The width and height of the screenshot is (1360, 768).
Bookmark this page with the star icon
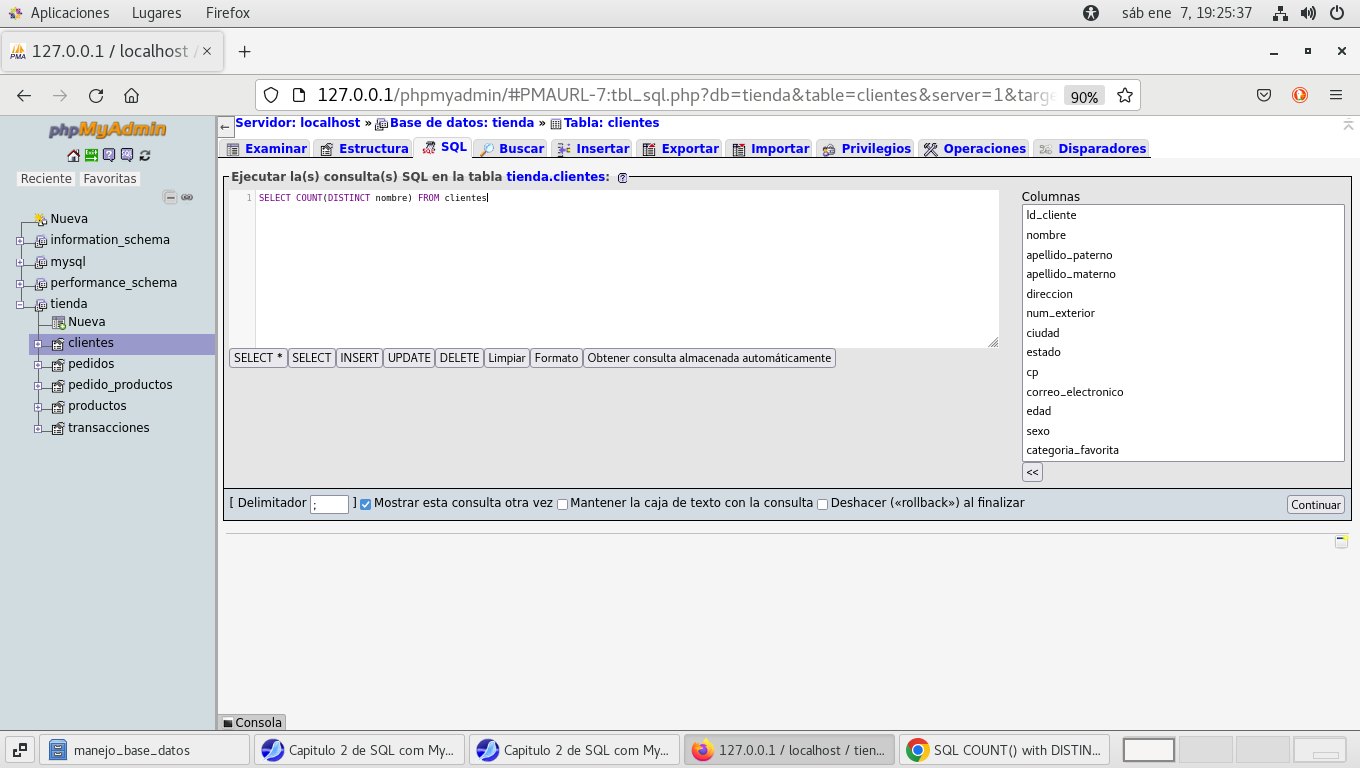point(1125,96)
